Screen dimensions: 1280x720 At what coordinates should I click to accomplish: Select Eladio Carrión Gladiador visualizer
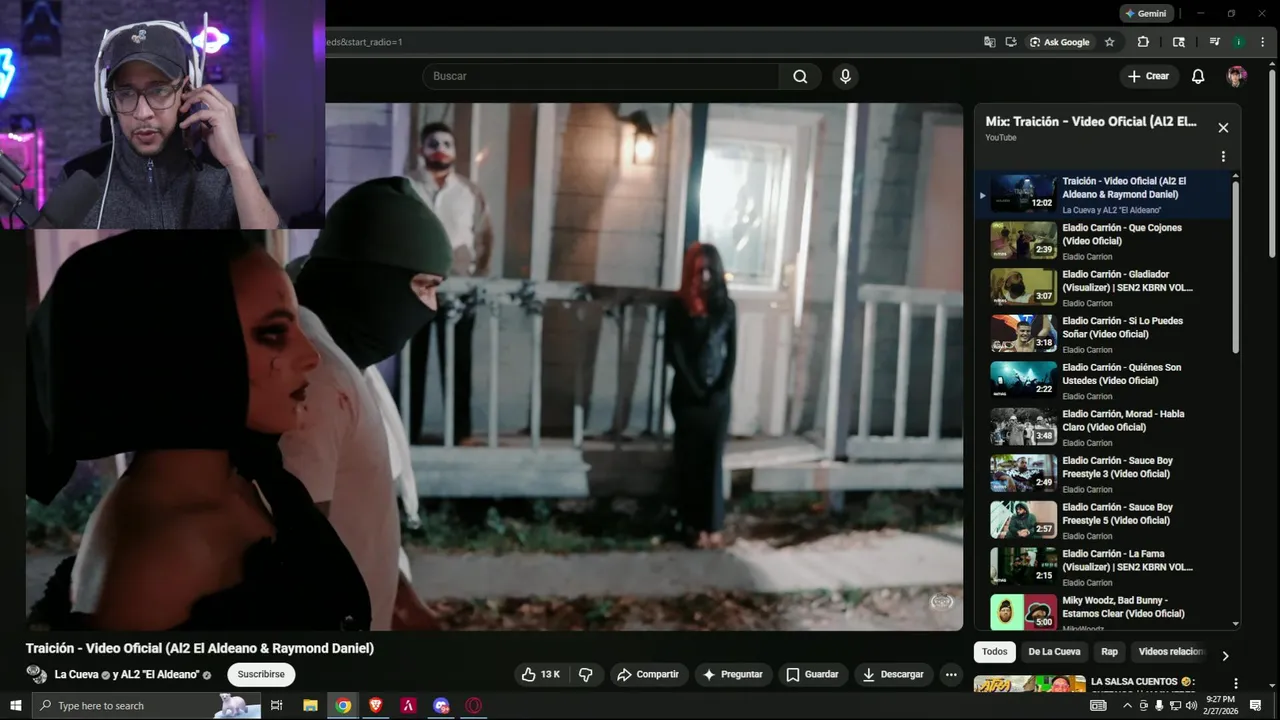click(1103, 287)
